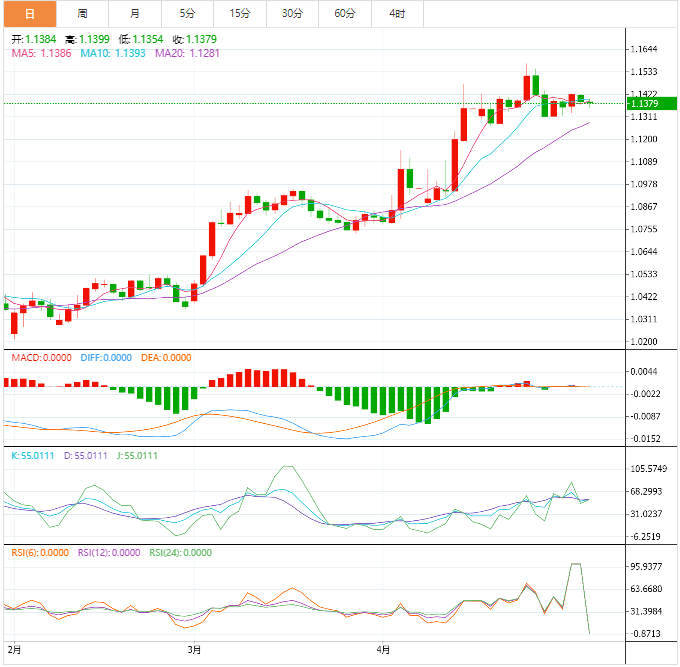
Task: Click the RSI(24) indicator label
Action: click(181, 552)
